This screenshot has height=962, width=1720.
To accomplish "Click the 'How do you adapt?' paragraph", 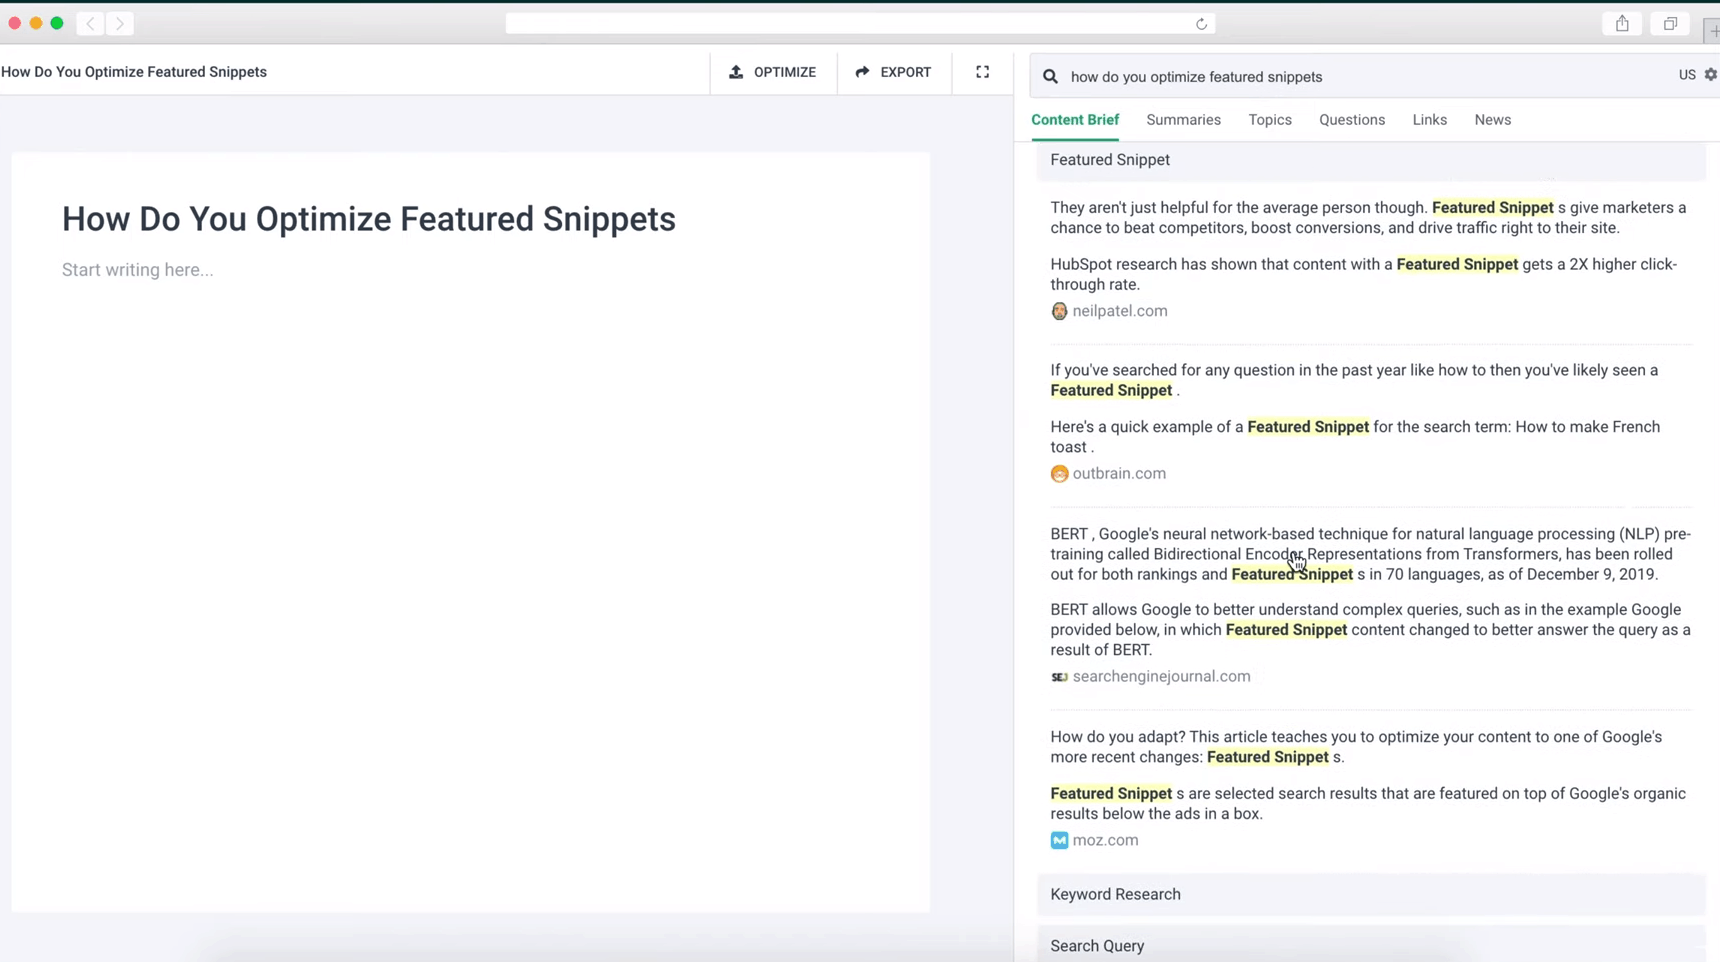I will [1356, 747].
